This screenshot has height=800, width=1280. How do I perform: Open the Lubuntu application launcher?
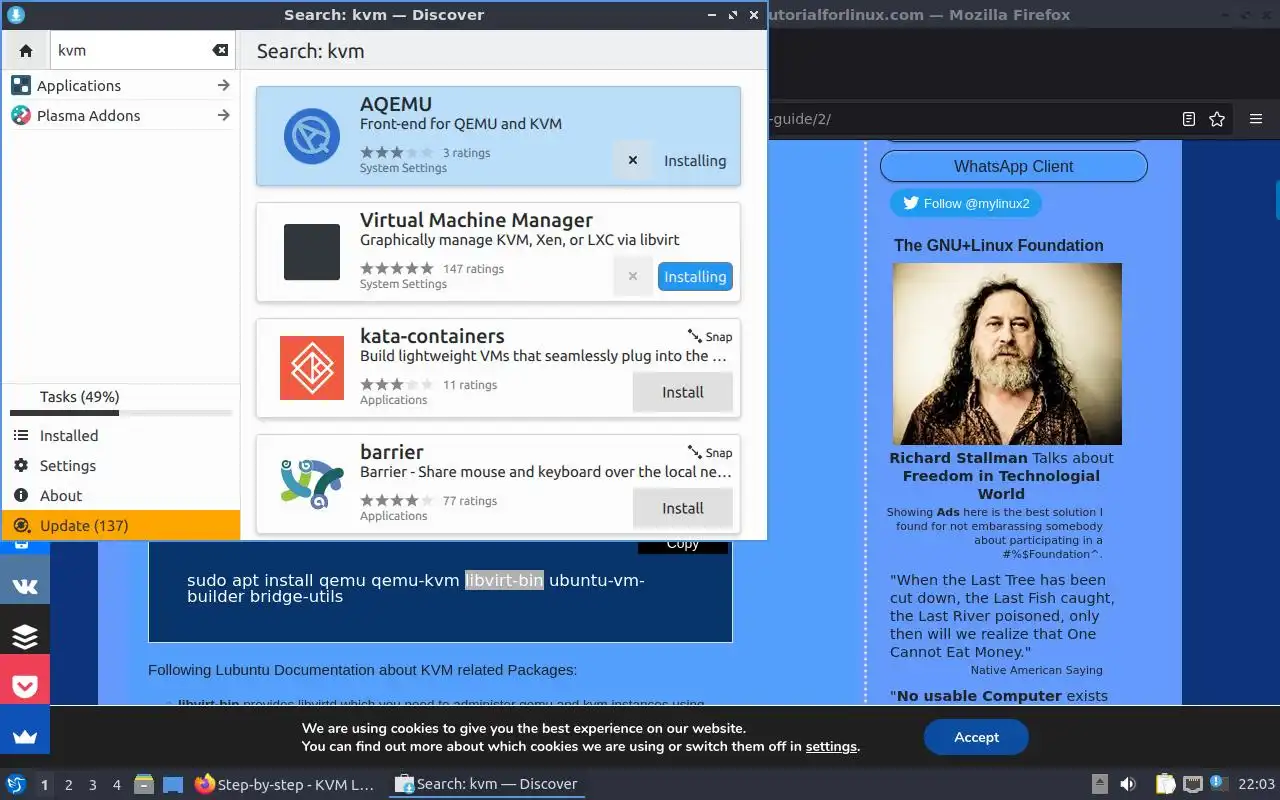click(x=15, y=784)
